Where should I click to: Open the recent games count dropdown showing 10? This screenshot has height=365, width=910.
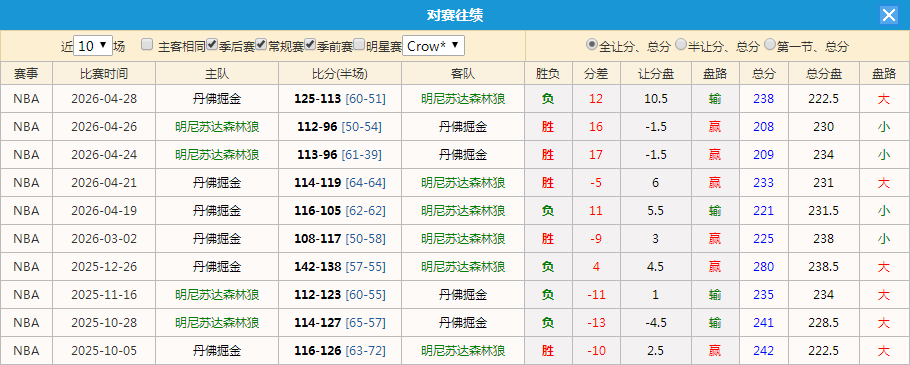coord(93,46)
